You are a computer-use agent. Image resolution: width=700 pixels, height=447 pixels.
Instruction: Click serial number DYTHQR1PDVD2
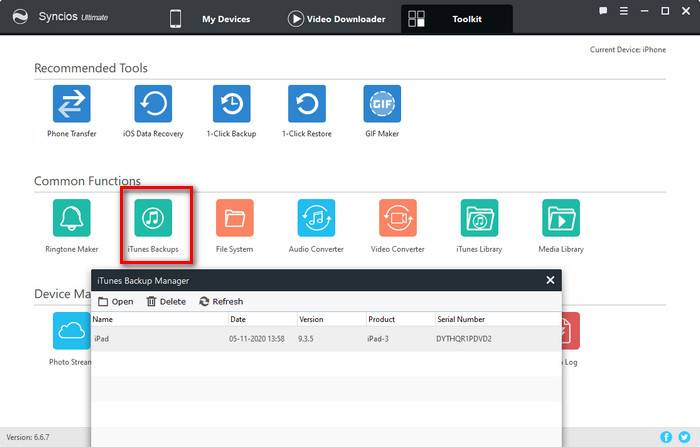pyautogui.click(x=464, y=339)
